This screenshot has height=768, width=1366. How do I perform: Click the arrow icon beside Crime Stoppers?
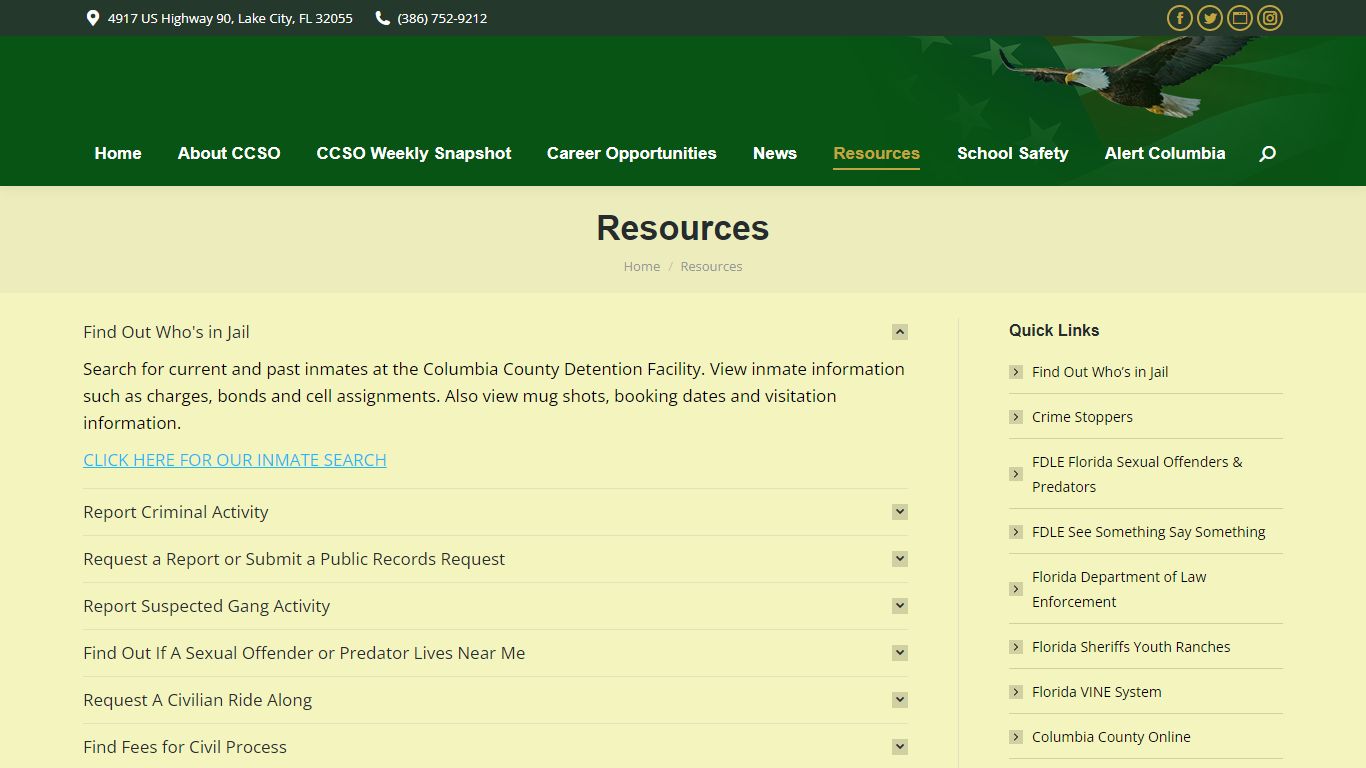[1016, 417]
